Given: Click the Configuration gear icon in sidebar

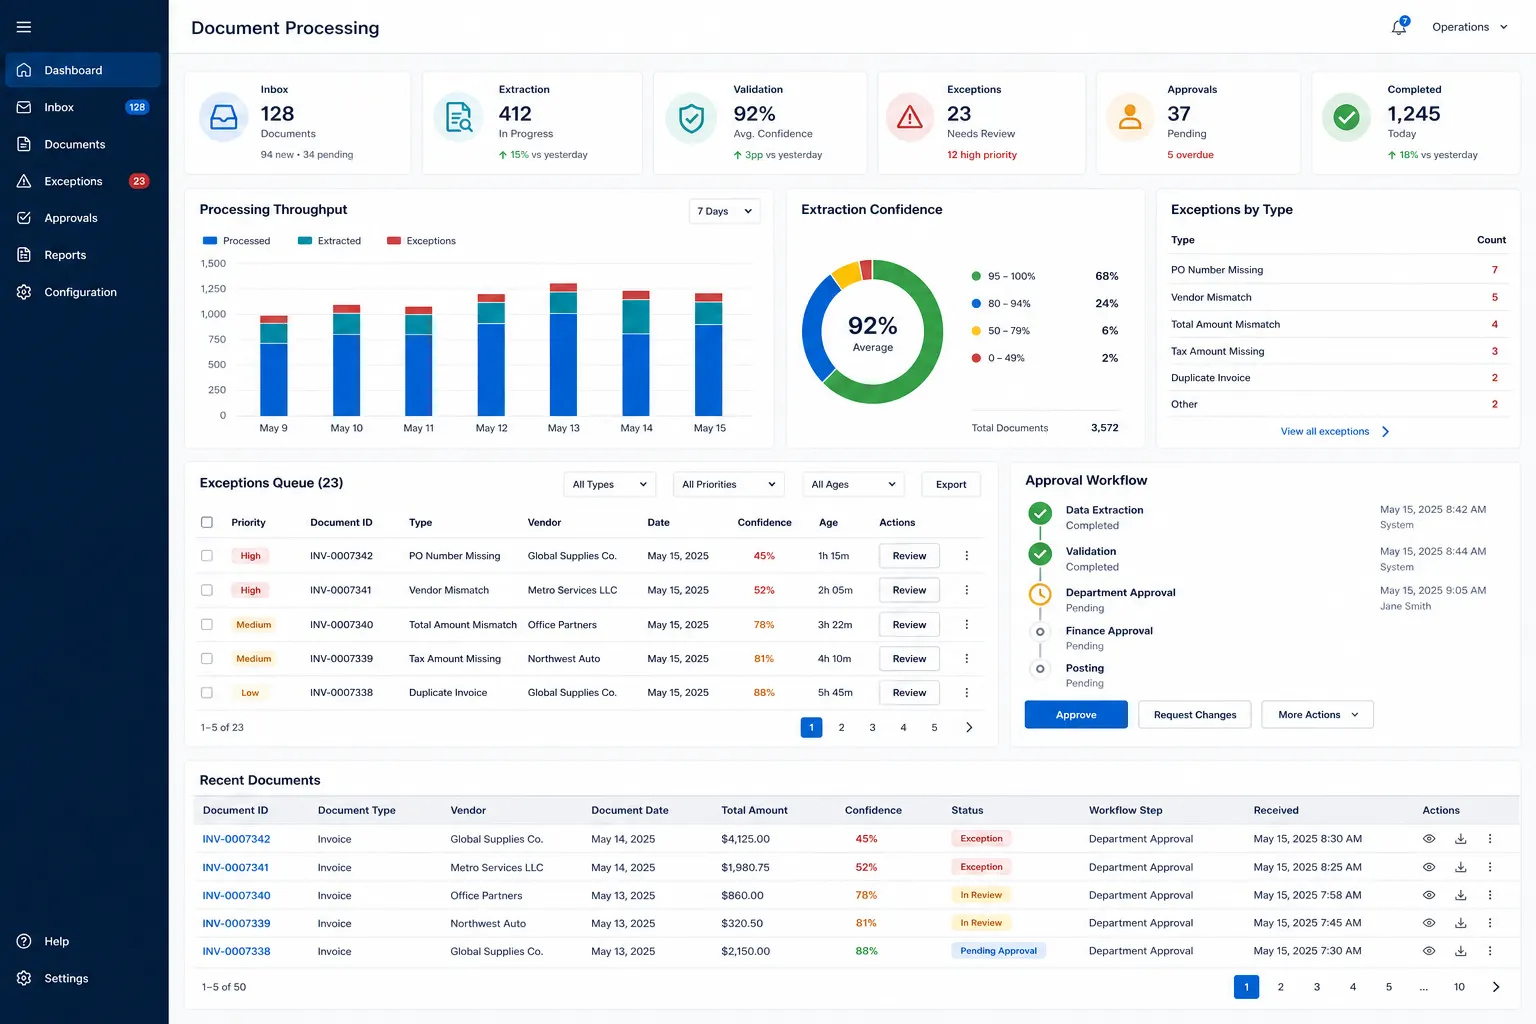Looking at the screenshot, I should click(24, 292).
